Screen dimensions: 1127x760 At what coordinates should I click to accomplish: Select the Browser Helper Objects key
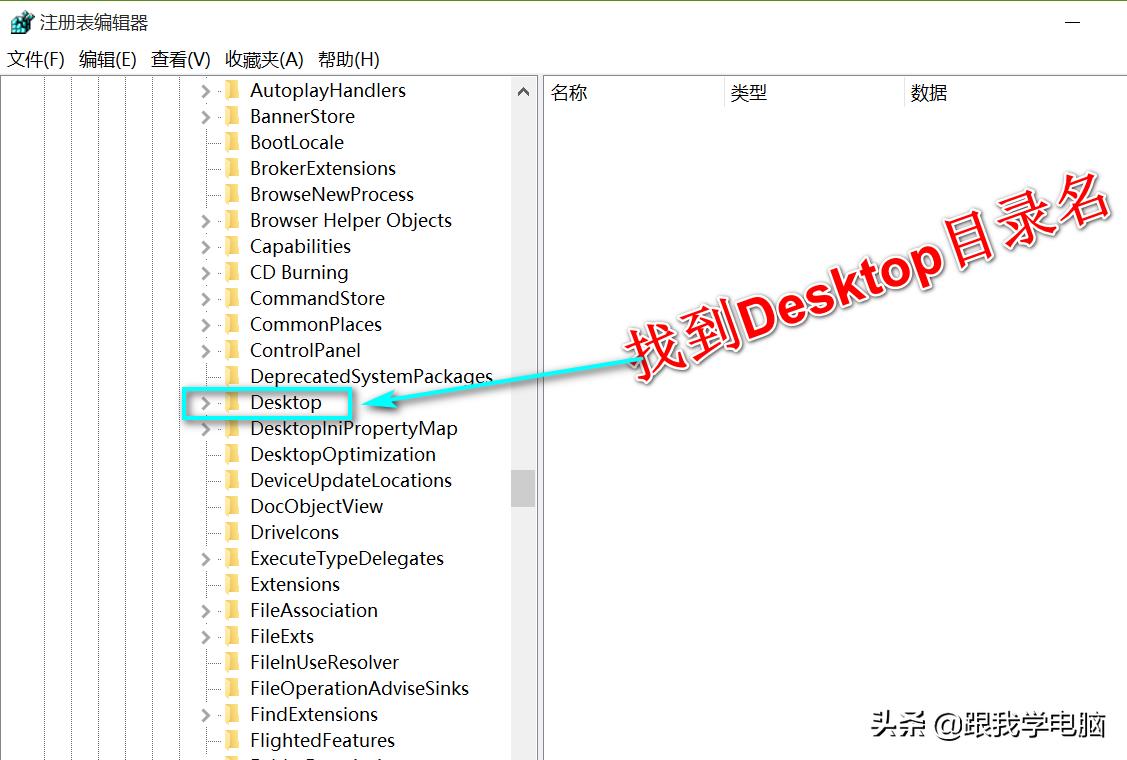351,221
